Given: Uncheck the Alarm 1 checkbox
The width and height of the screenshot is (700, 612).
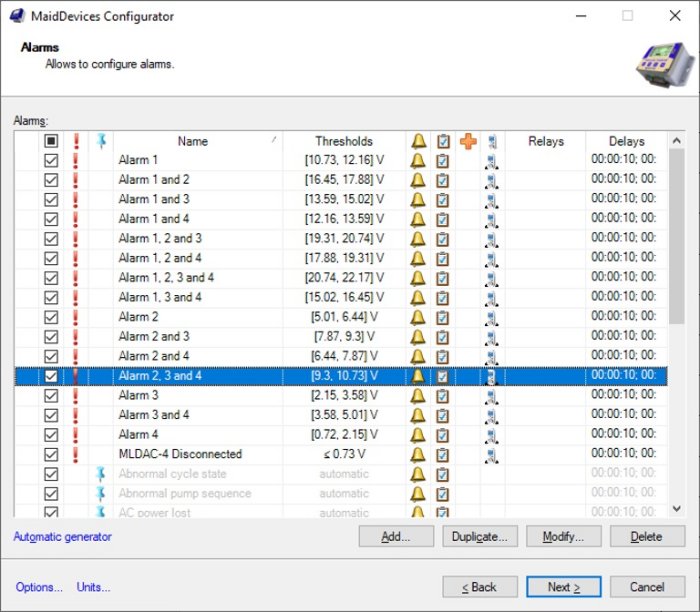Looking at the screenshot, I should click(51, 160).
